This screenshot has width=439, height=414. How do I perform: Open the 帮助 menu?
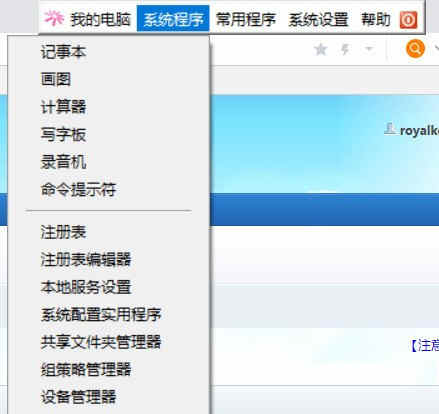coord(376,19)
